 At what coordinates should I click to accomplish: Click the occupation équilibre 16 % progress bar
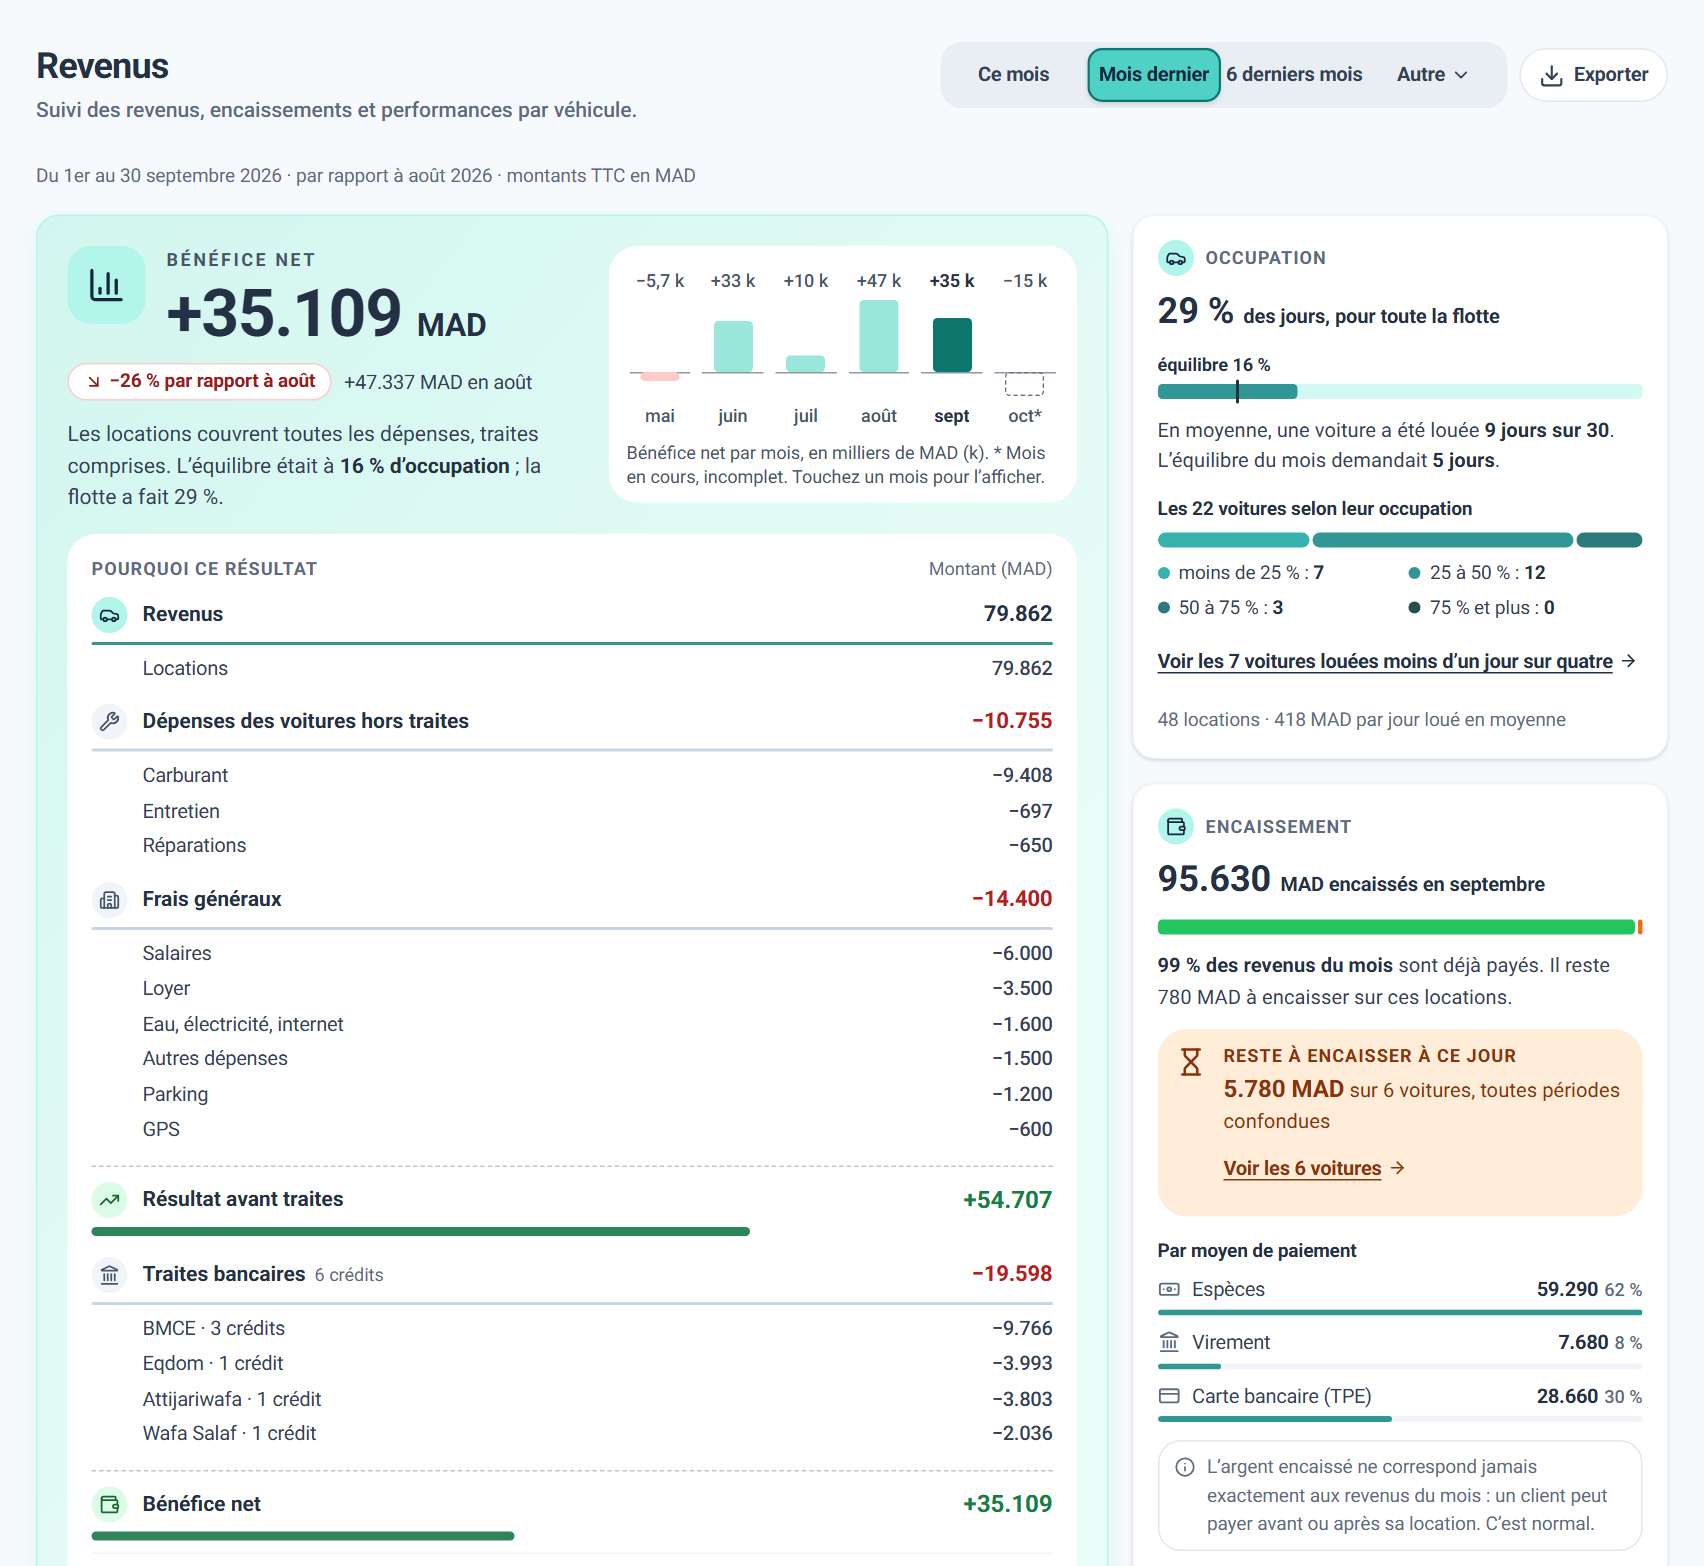[x=1399, y=392]
